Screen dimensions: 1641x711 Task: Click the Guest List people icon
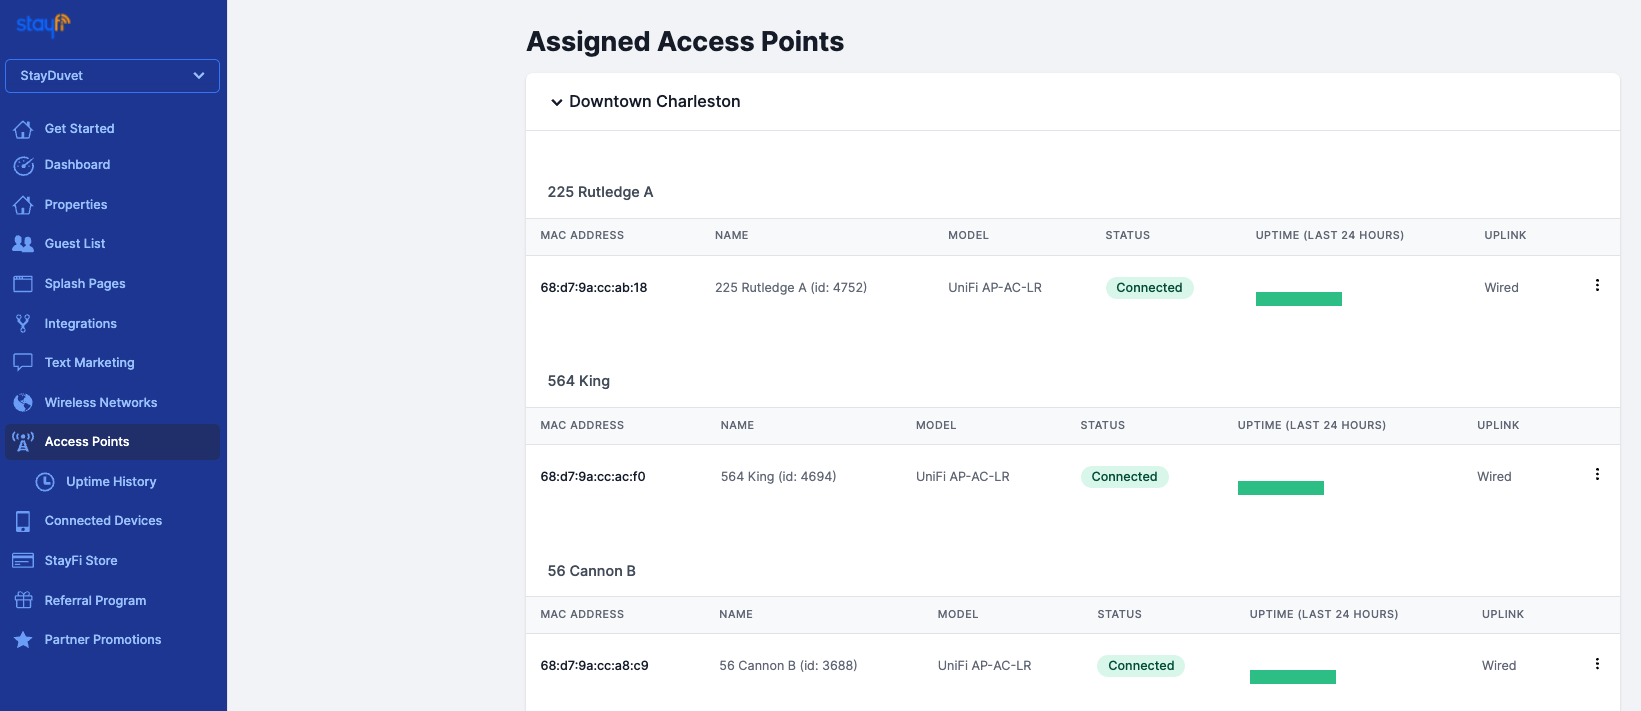click(23, 244)
